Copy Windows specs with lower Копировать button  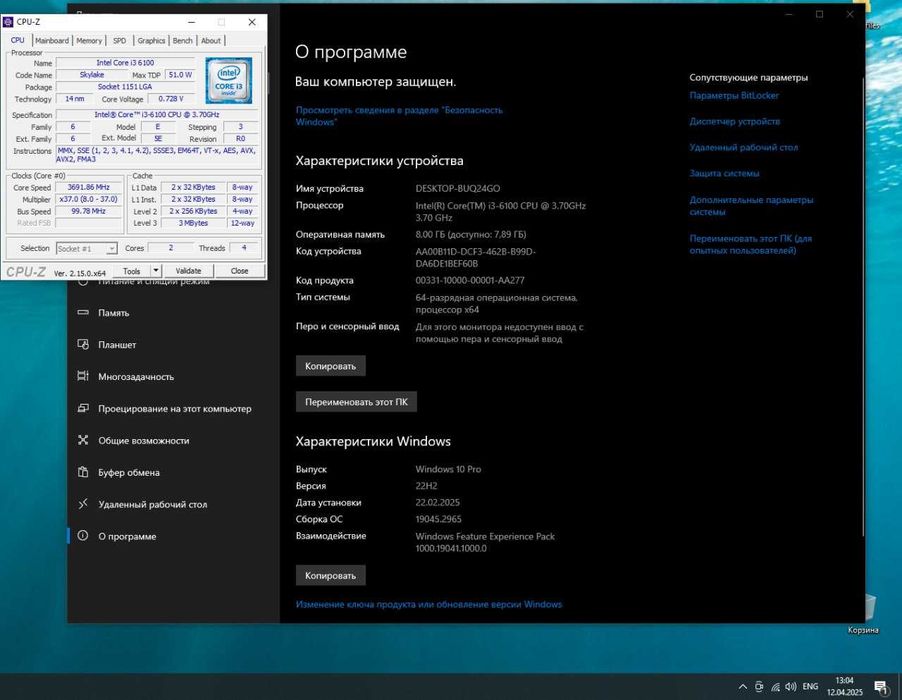pyautogui.click(x=331, y=575)
